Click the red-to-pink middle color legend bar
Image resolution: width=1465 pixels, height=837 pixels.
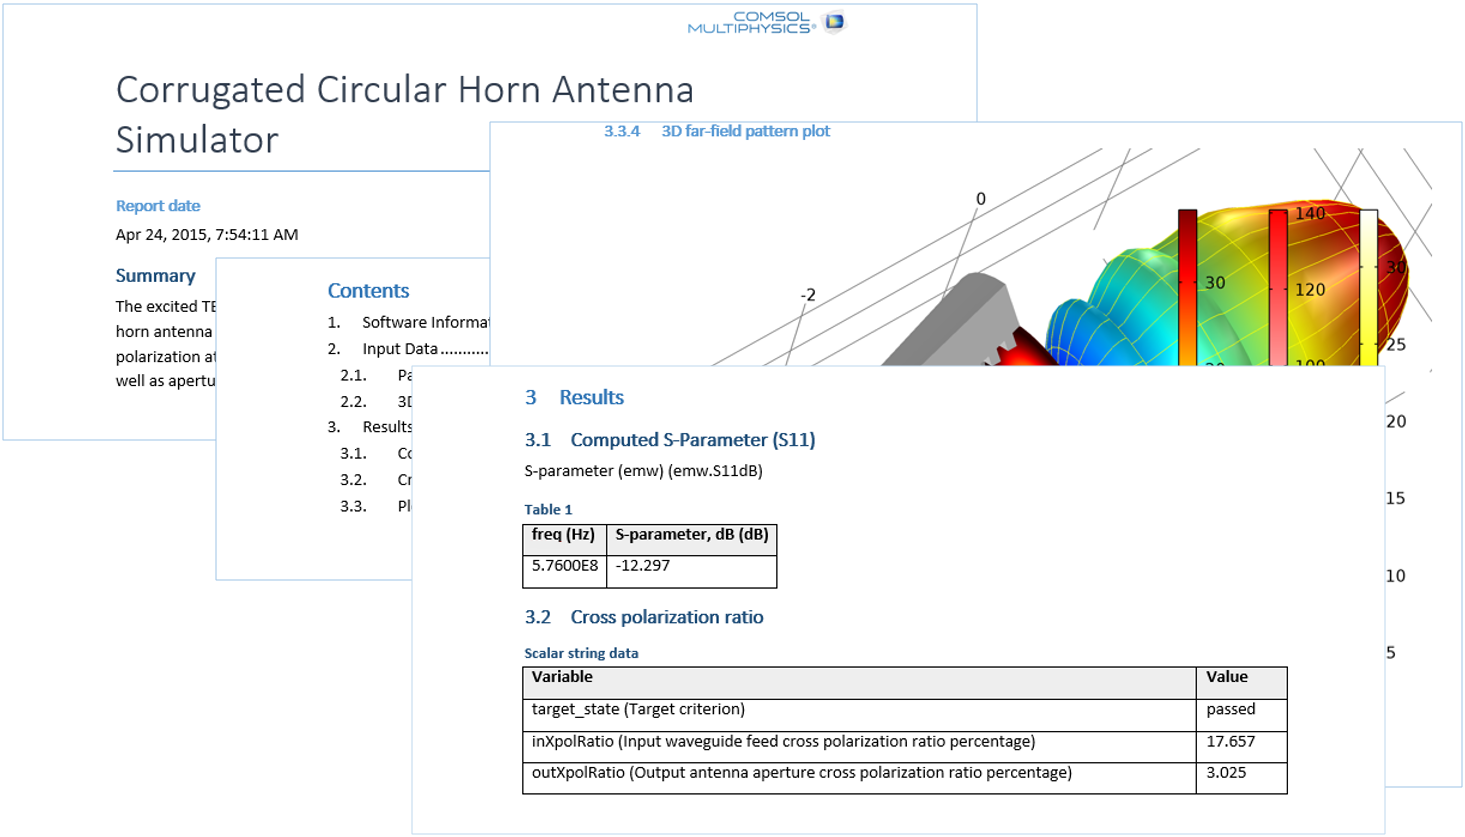pyautogui.click(x=1277, y=287)
